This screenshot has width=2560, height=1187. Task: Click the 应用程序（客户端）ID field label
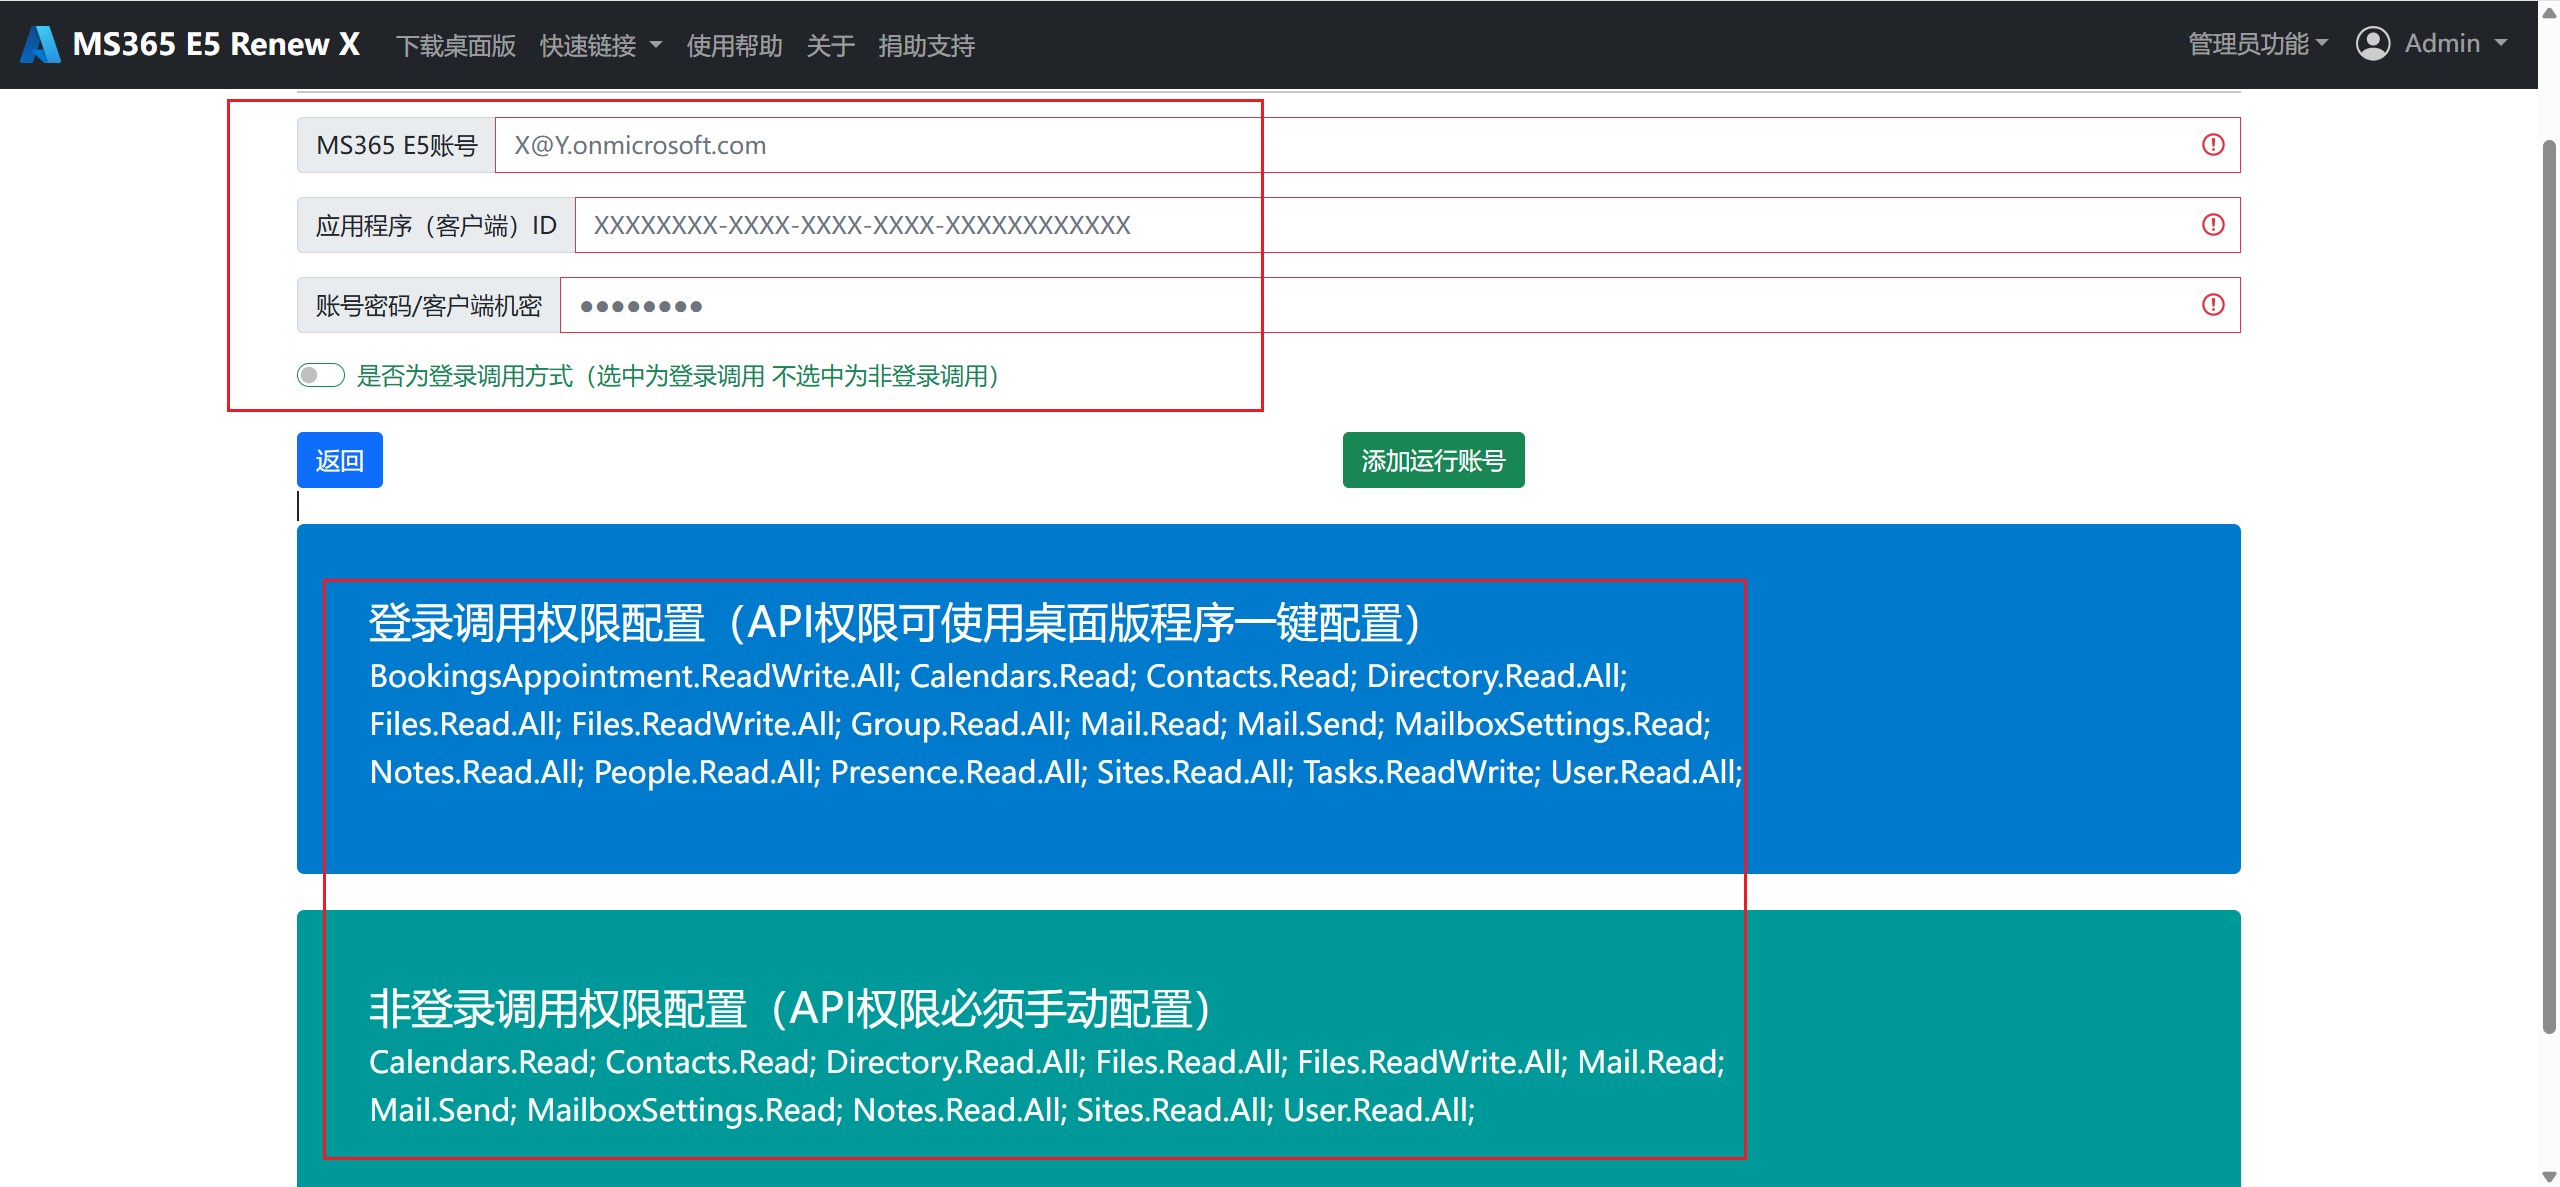[436, 225]
